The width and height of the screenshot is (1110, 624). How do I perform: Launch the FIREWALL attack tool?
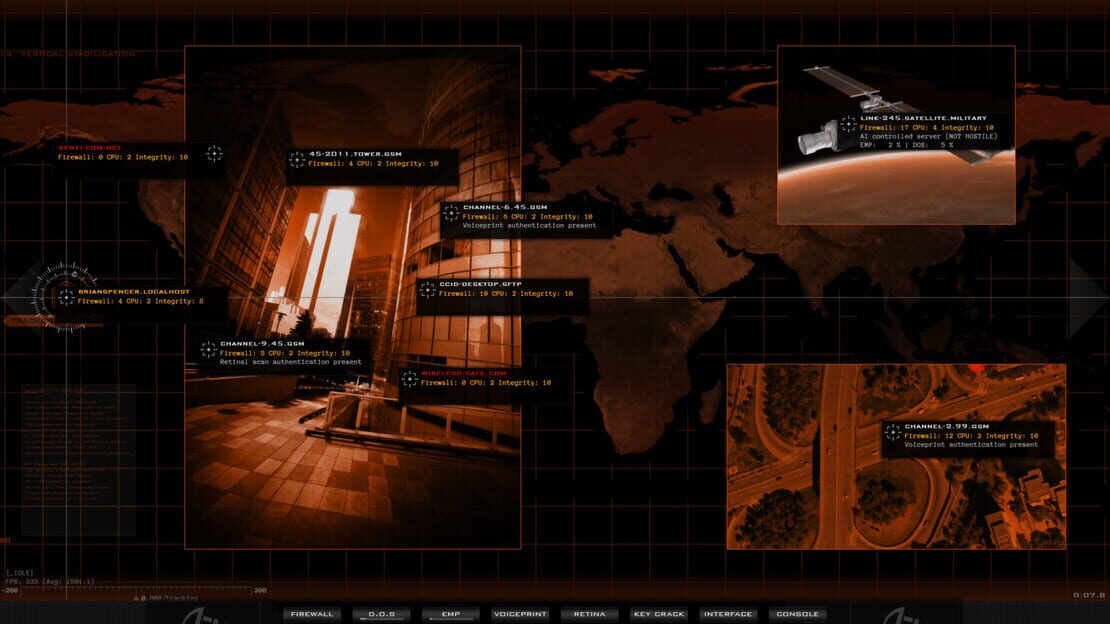tap(311, 614)
